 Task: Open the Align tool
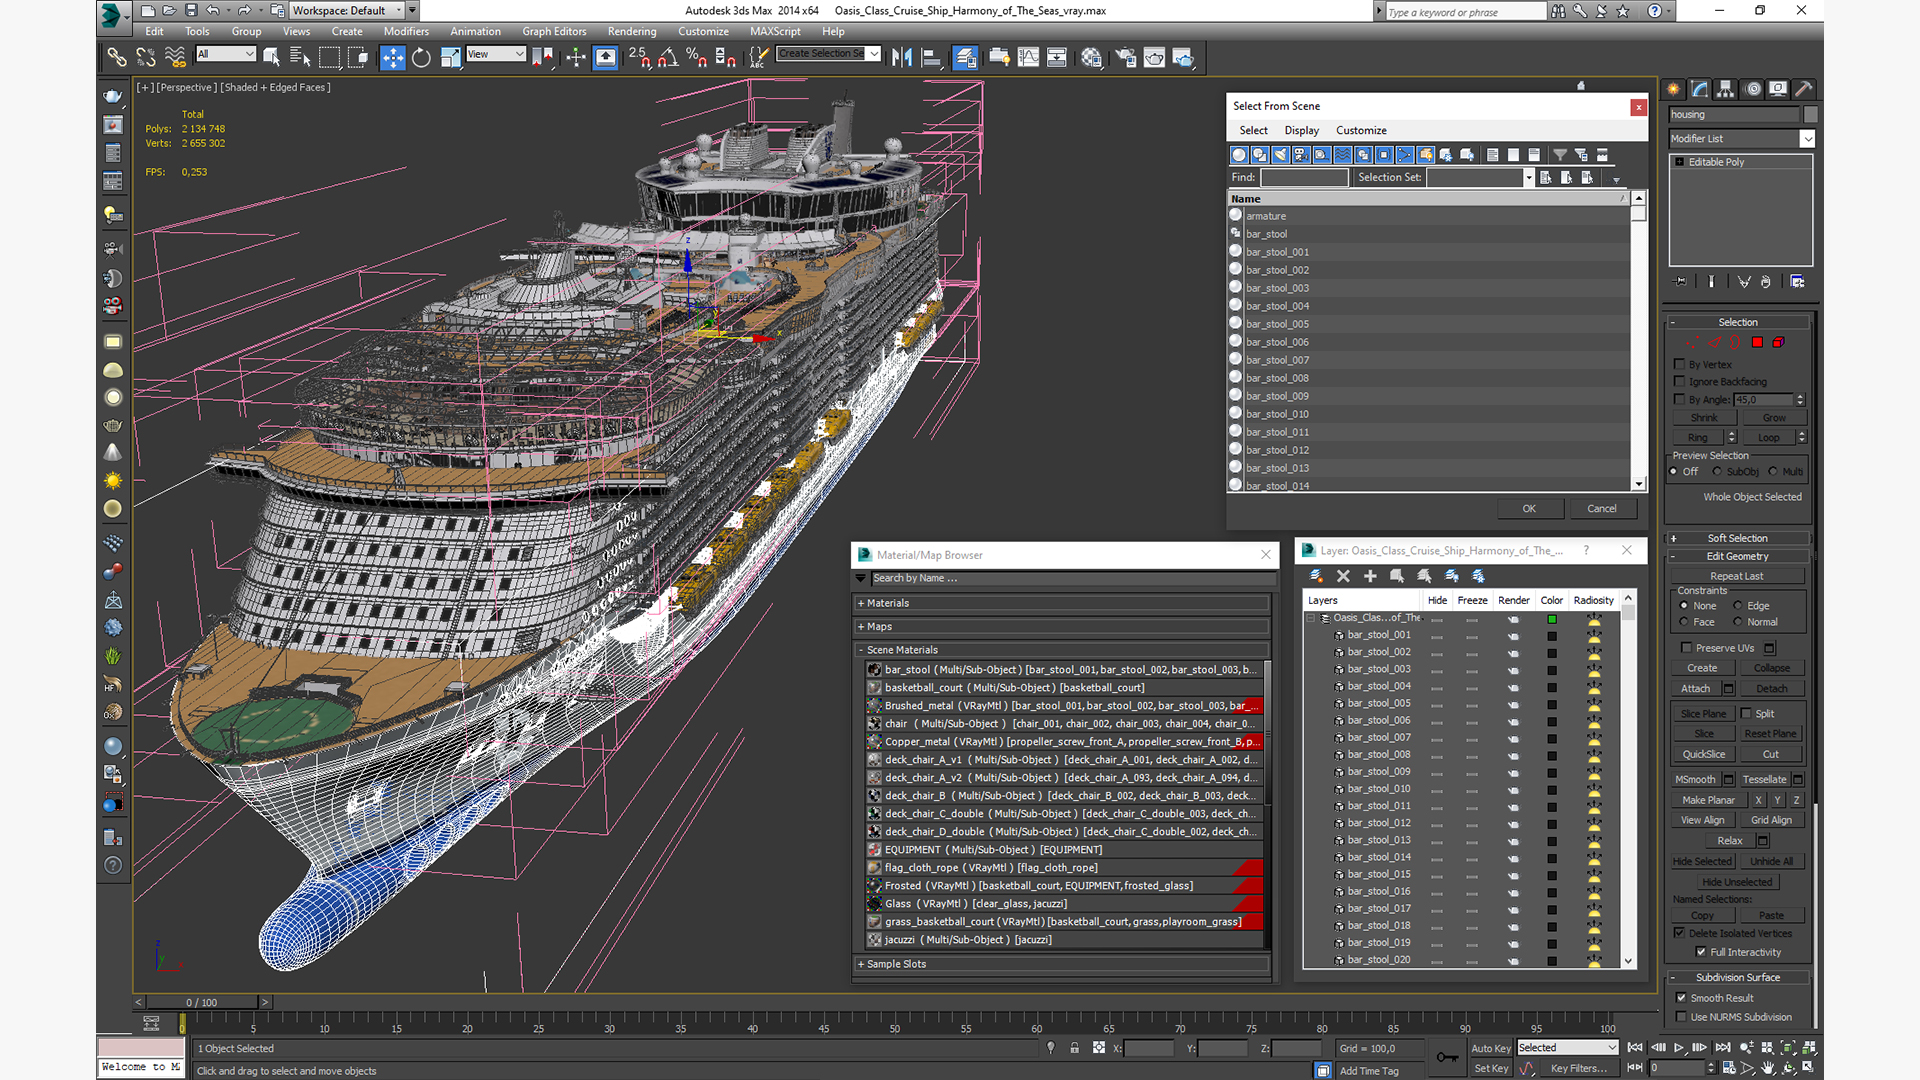[930, 58]
